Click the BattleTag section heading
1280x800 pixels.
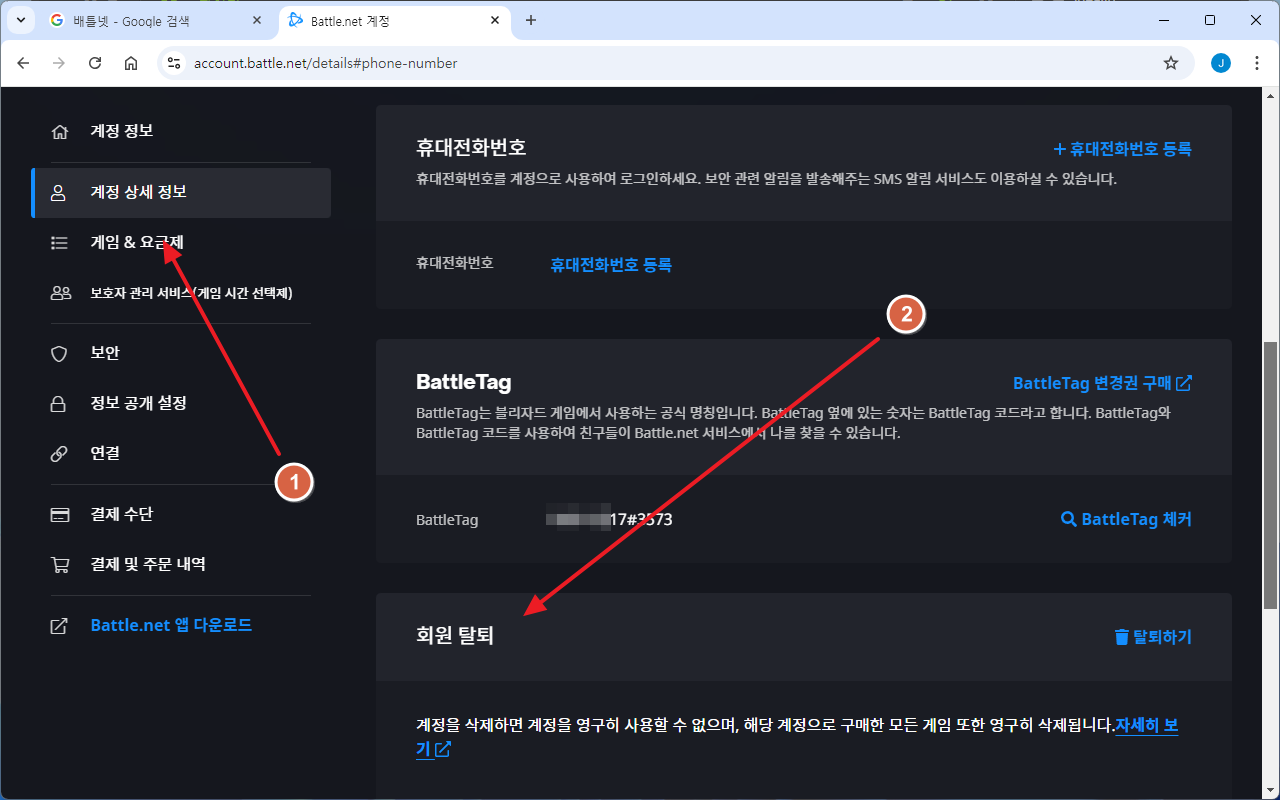pos(464,382)
